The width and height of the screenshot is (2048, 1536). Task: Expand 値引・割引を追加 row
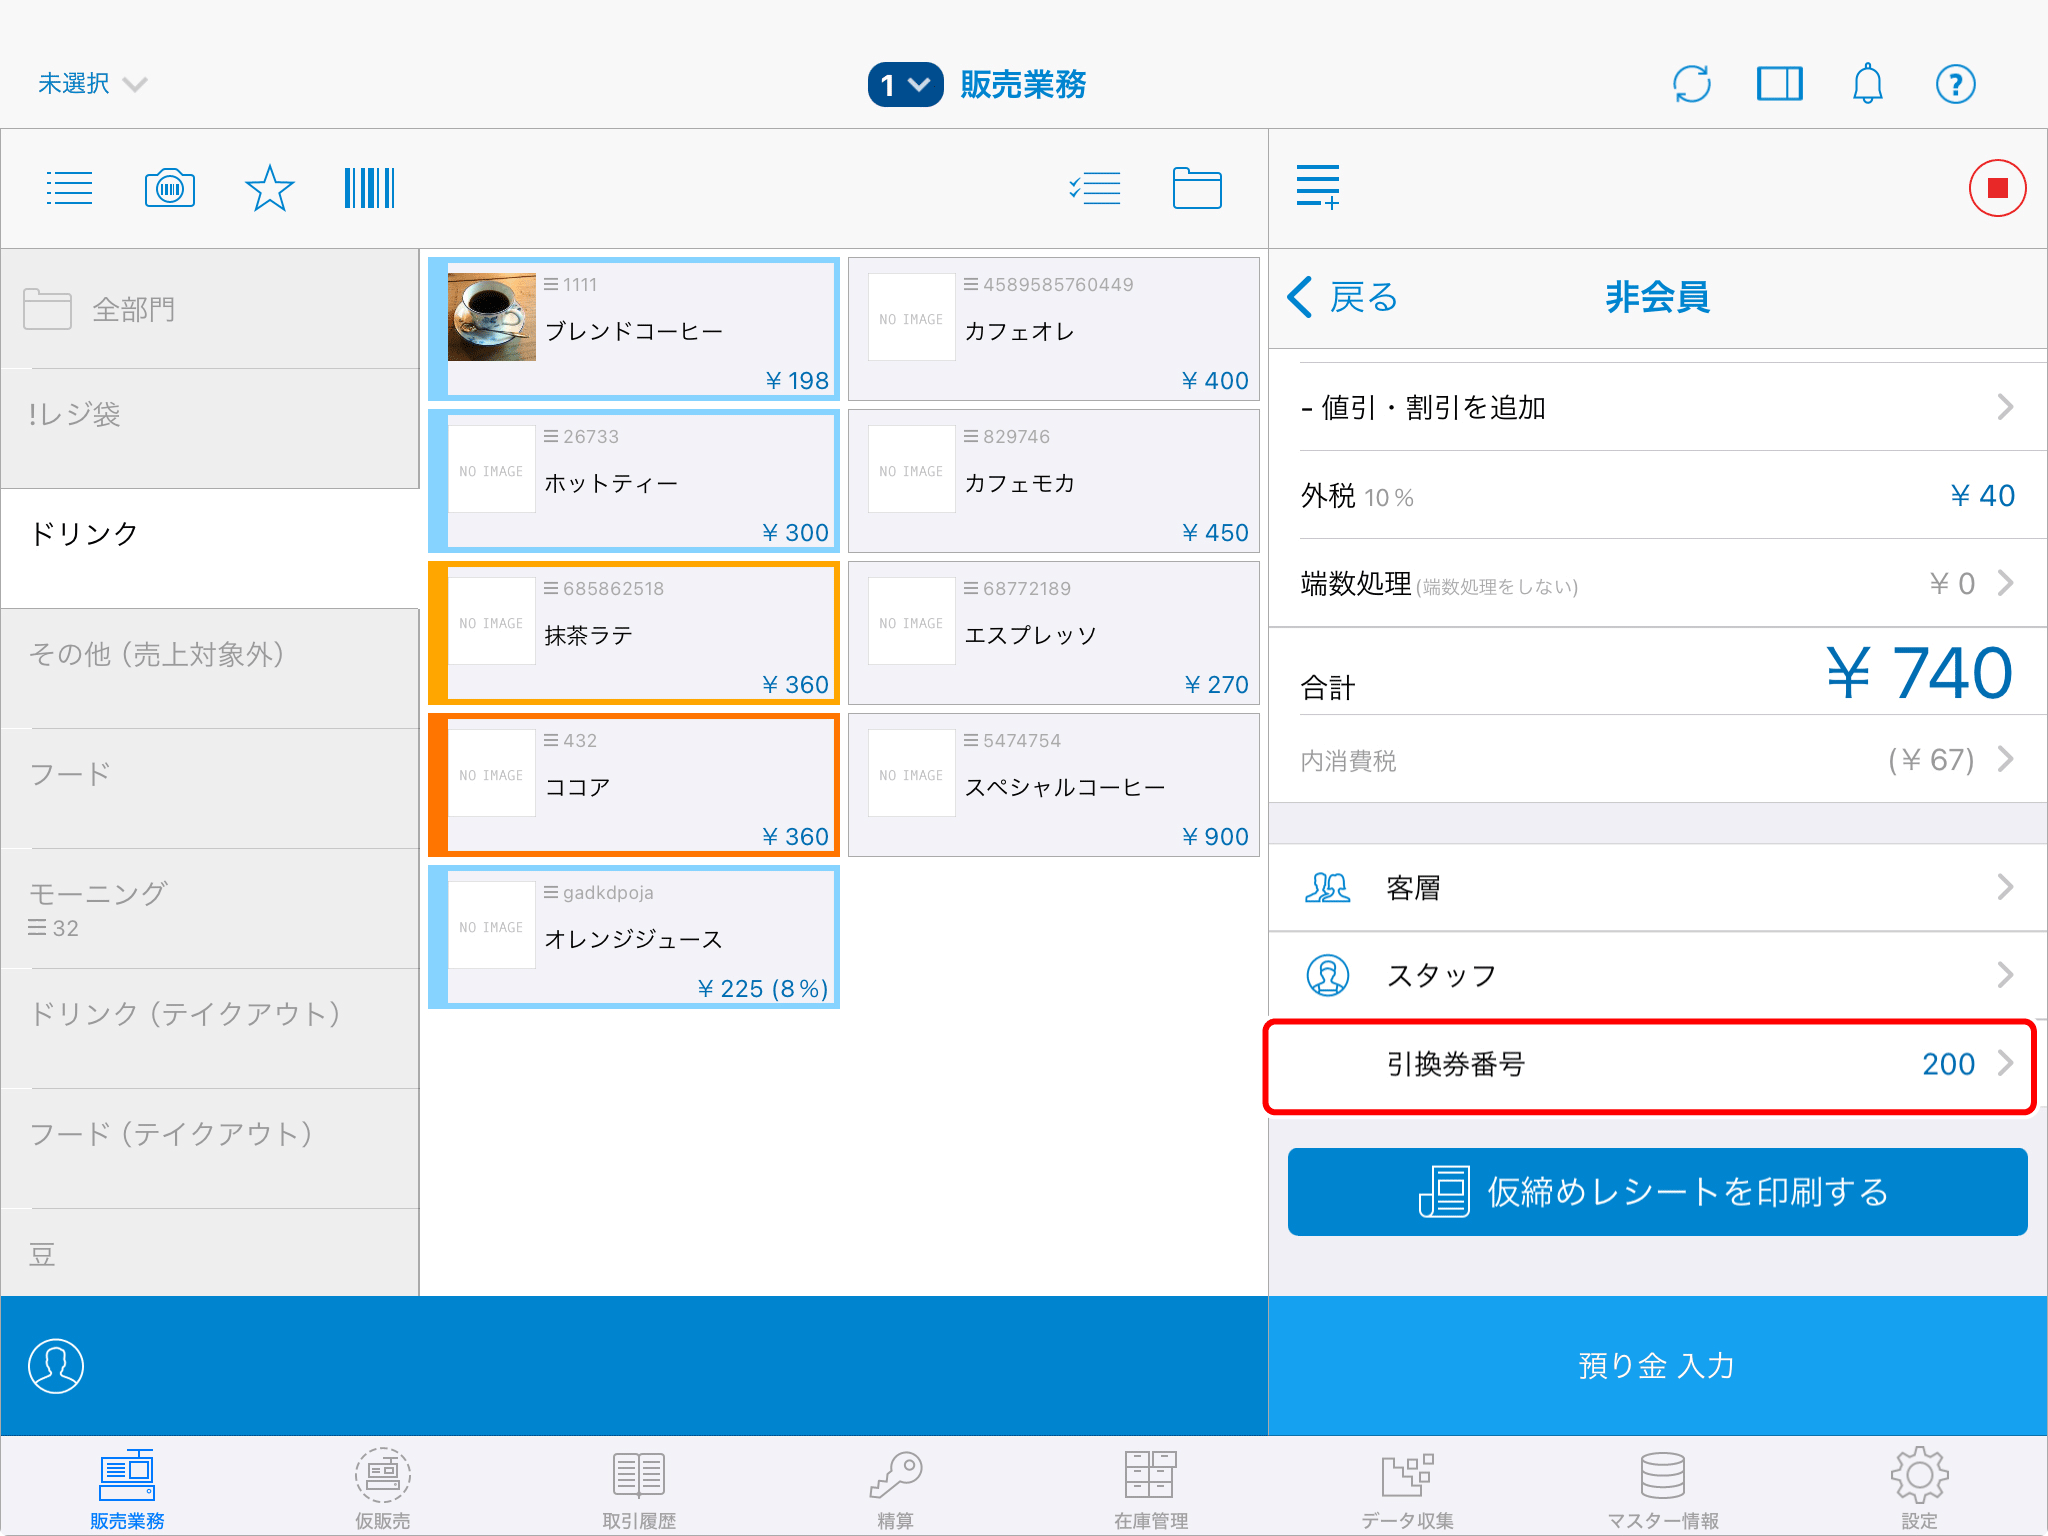[x=1657, y=407]
